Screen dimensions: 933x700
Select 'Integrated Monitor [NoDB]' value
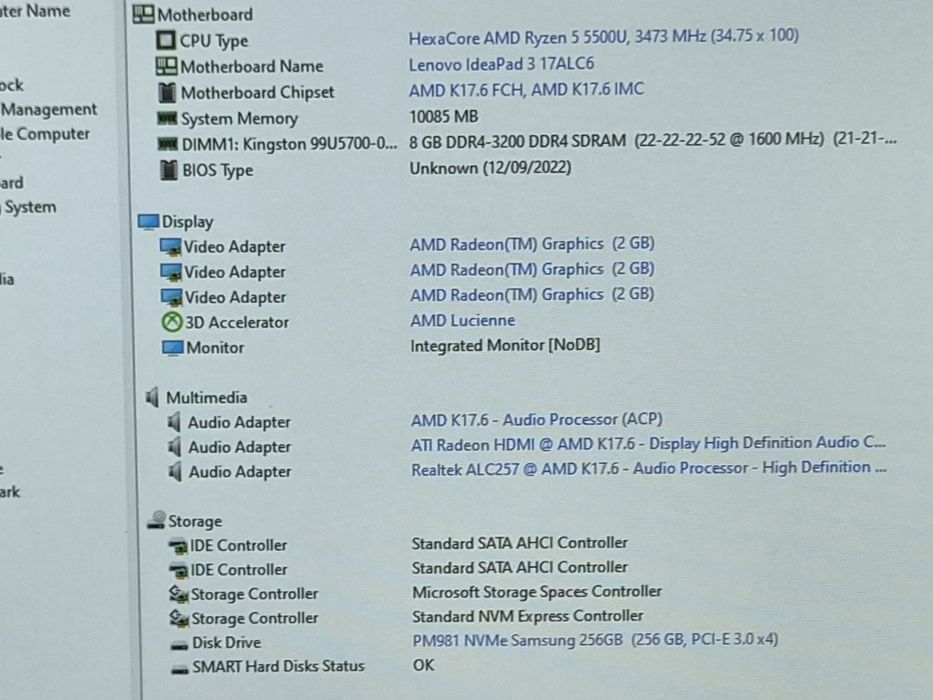pyautogui.click(x=505, y=345)
